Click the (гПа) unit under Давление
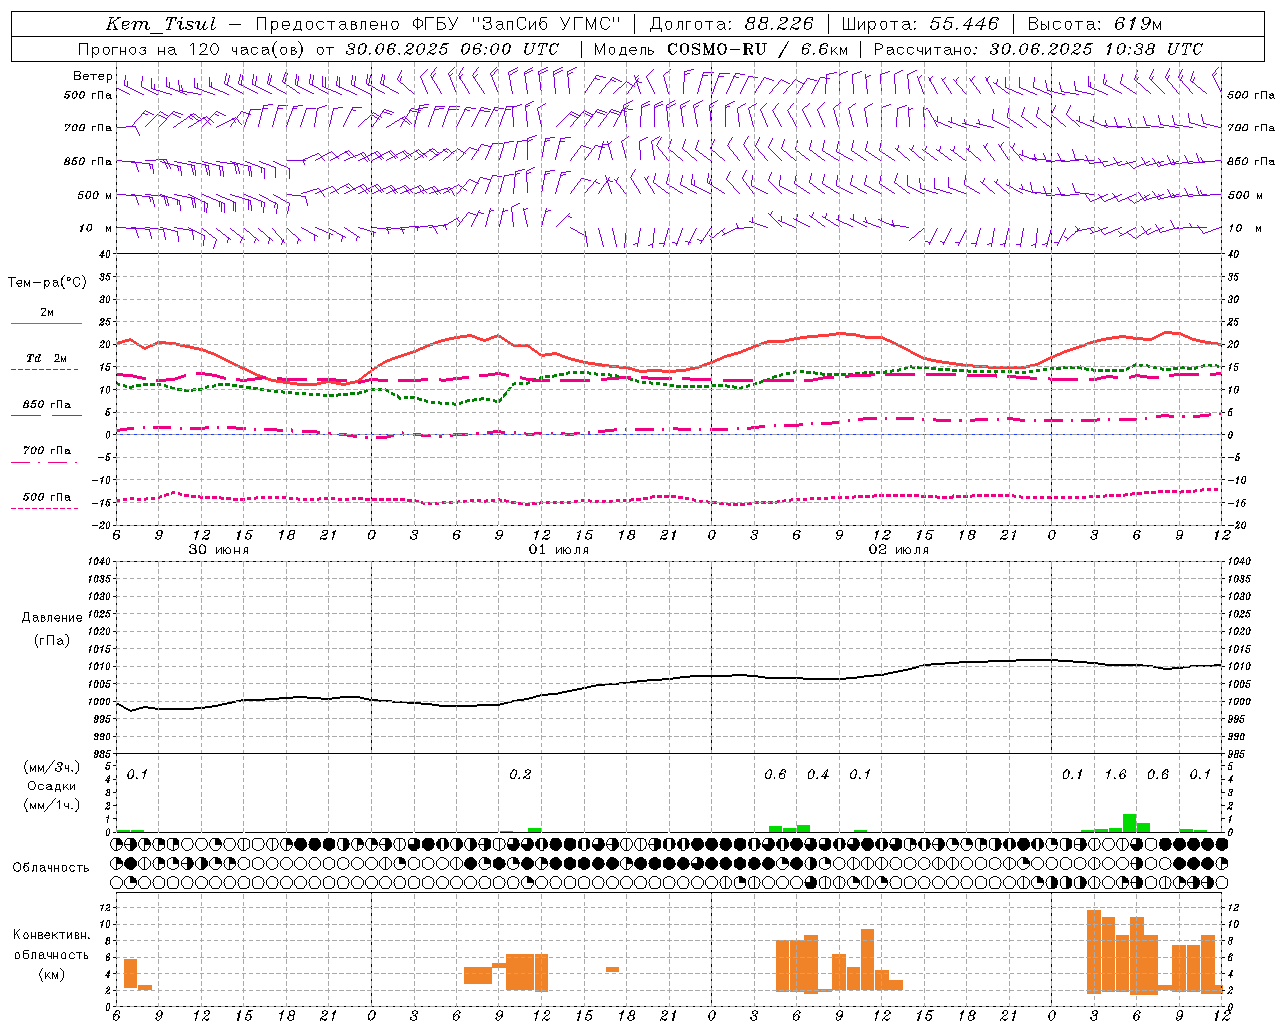1280x1024 pixels. click(x=52, y=640)
